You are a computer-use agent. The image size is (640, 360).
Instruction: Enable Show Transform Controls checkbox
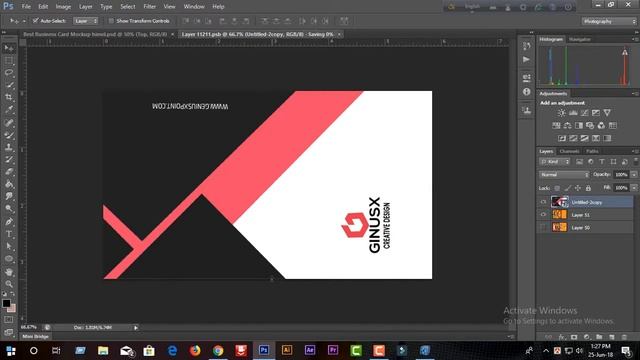111,21
